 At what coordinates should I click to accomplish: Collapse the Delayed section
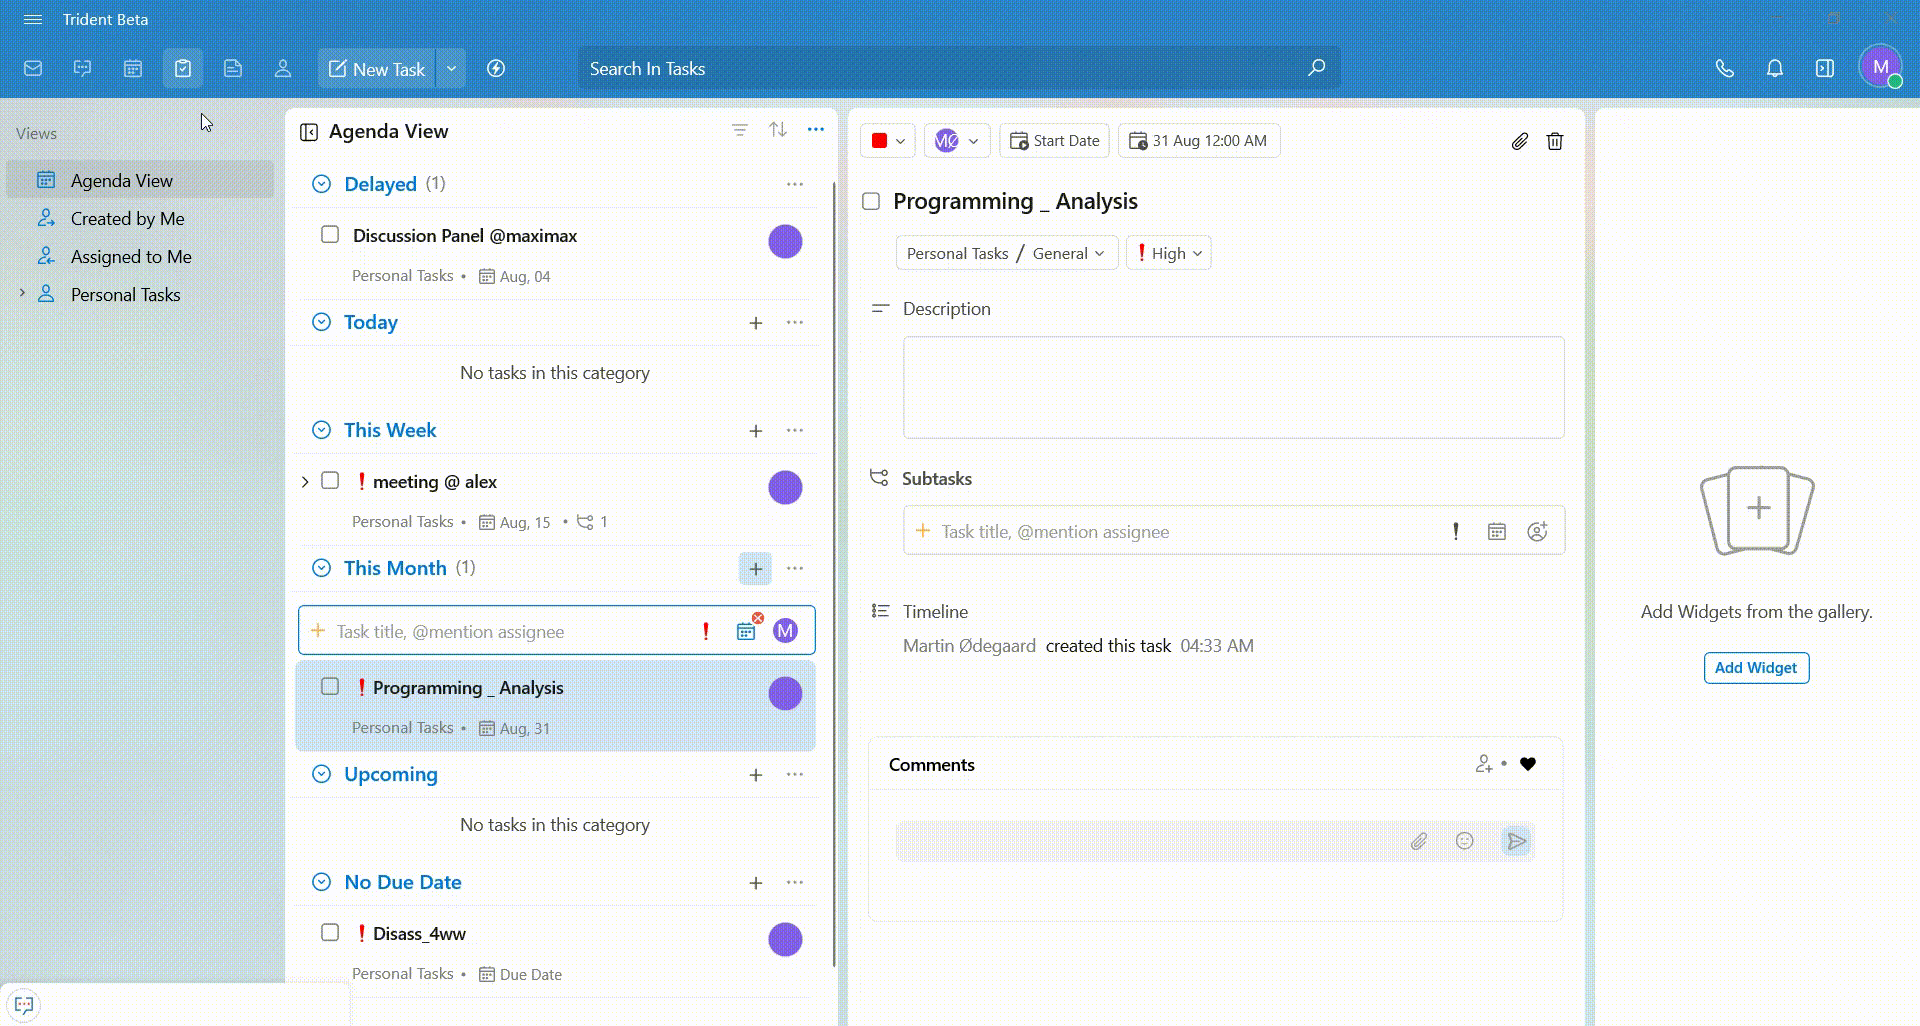[x=321, y=184]
